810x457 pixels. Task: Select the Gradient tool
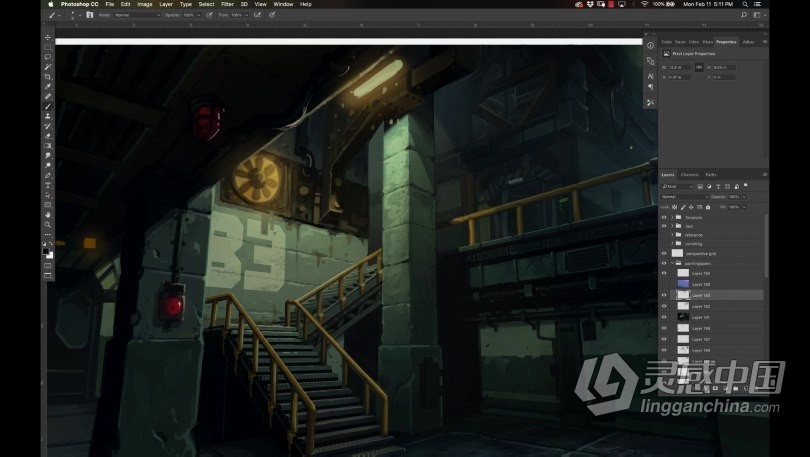point(48,146)
